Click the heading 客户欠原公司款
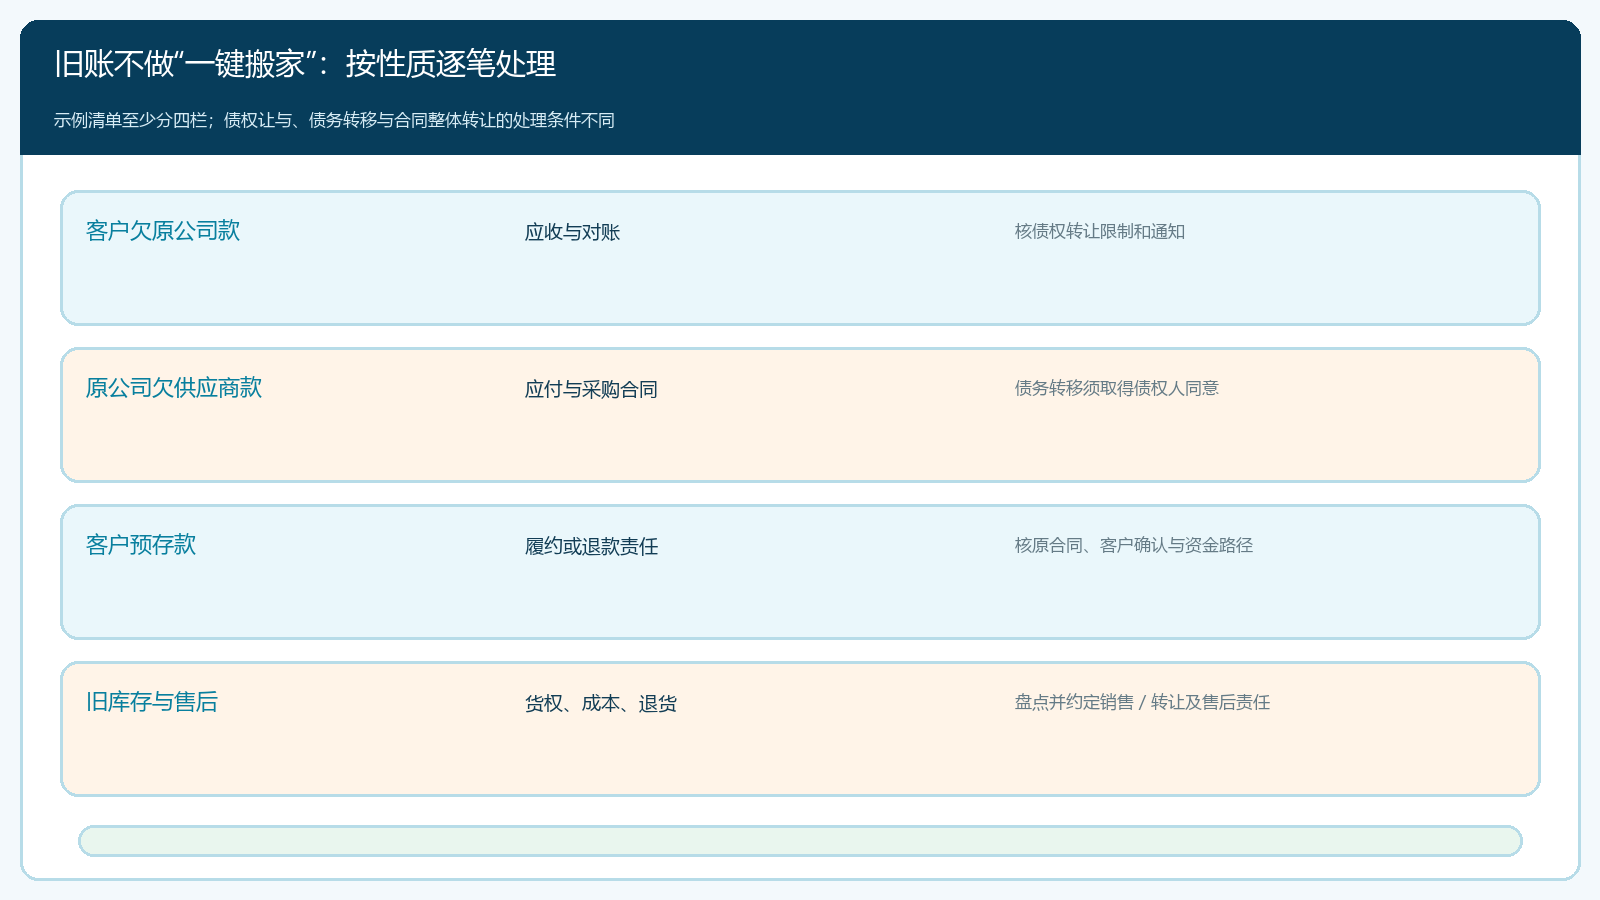Viewport: 1600px width, 900px height. click(x=163, y=231)
